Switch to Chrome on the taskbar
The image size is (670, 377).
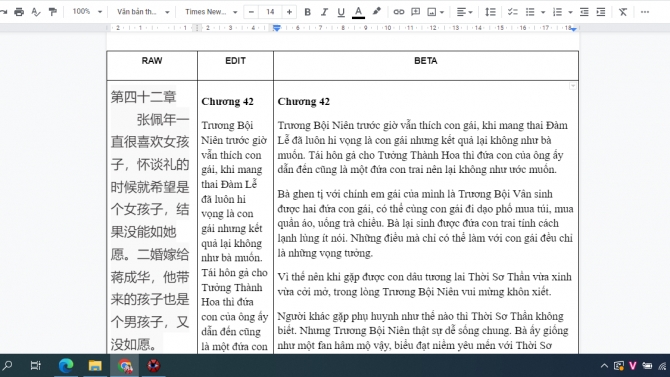point(125,366)
